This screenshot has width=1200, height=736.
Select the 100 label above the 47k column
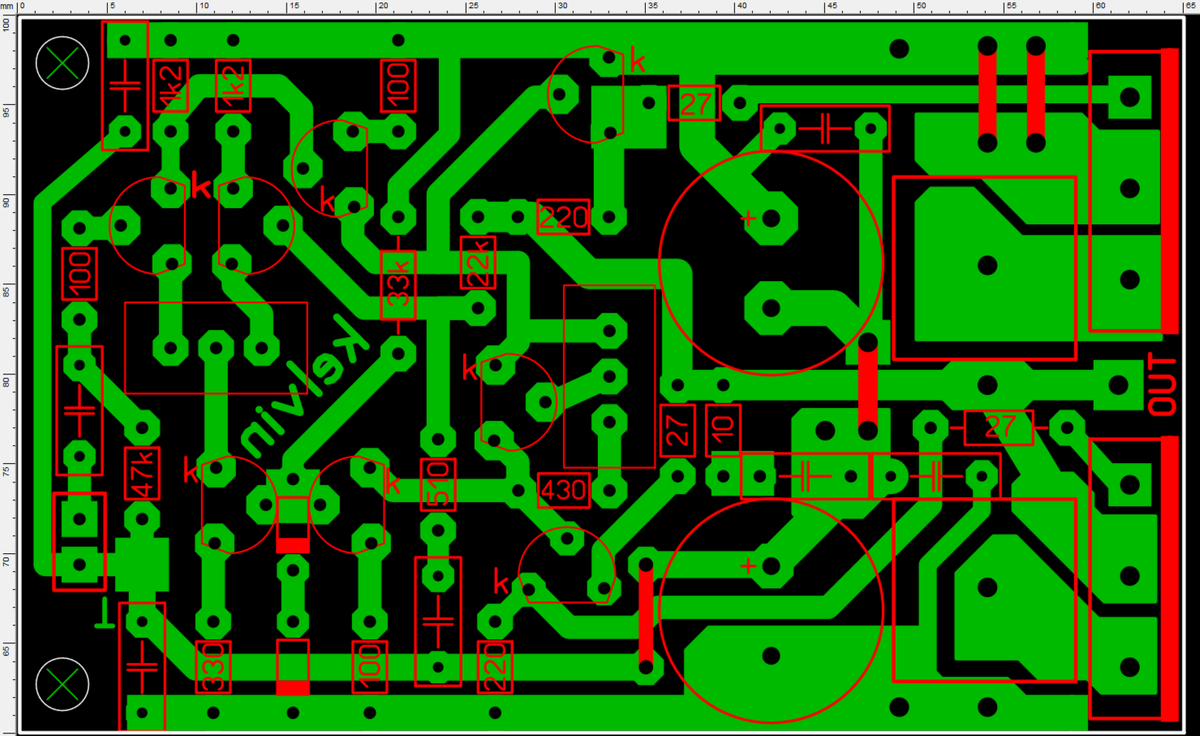(x=79, y=273)
